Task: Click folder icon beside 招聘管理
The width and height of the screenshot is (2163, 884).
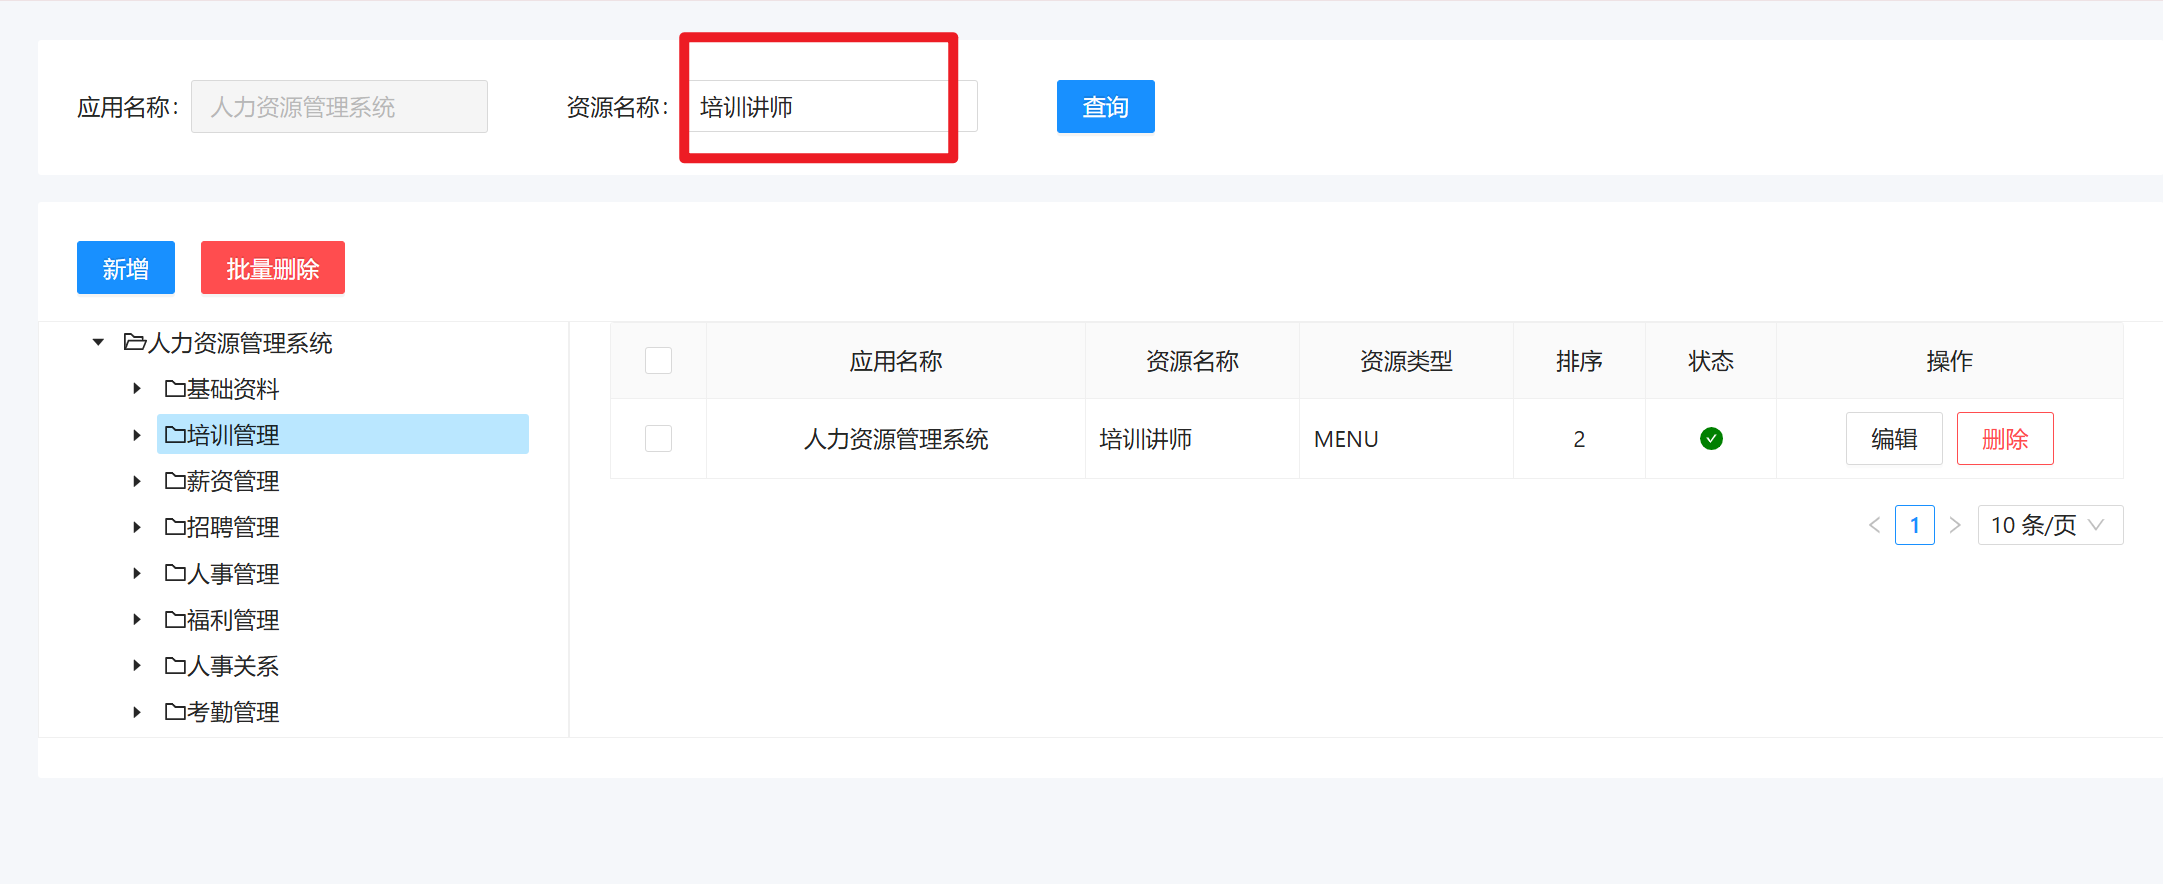Action: click(175, 527)
